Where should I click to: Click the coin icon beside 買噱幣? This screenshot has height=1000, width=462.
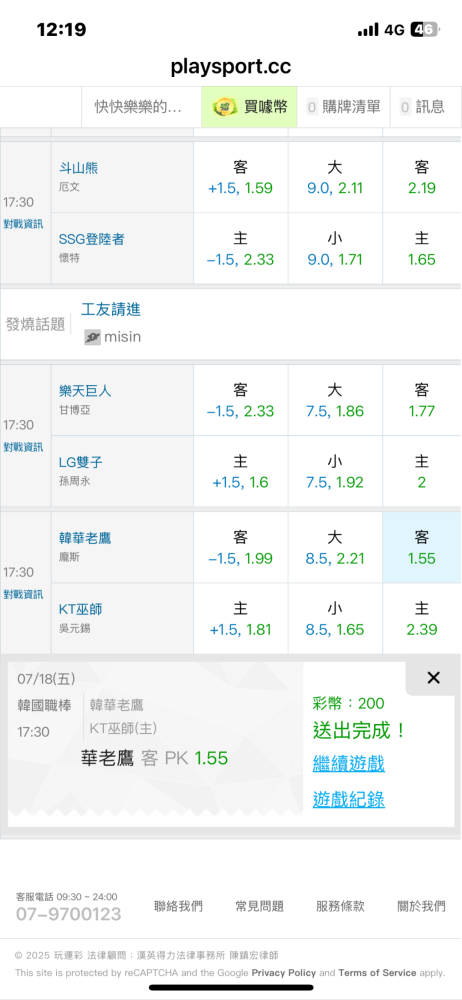(x=225, y=107)
